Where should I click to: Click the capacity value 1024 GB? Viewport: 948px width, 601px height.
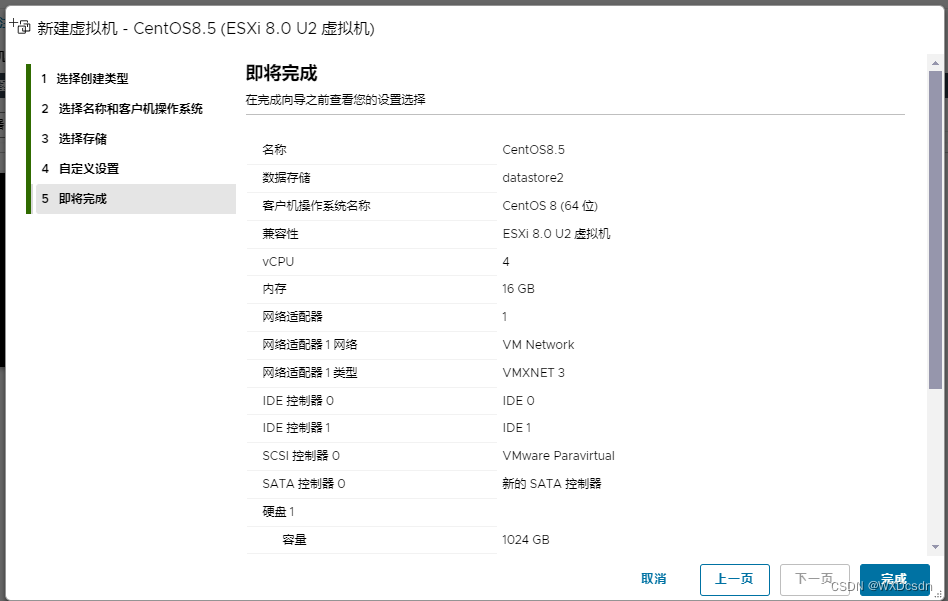pos(525,540)
